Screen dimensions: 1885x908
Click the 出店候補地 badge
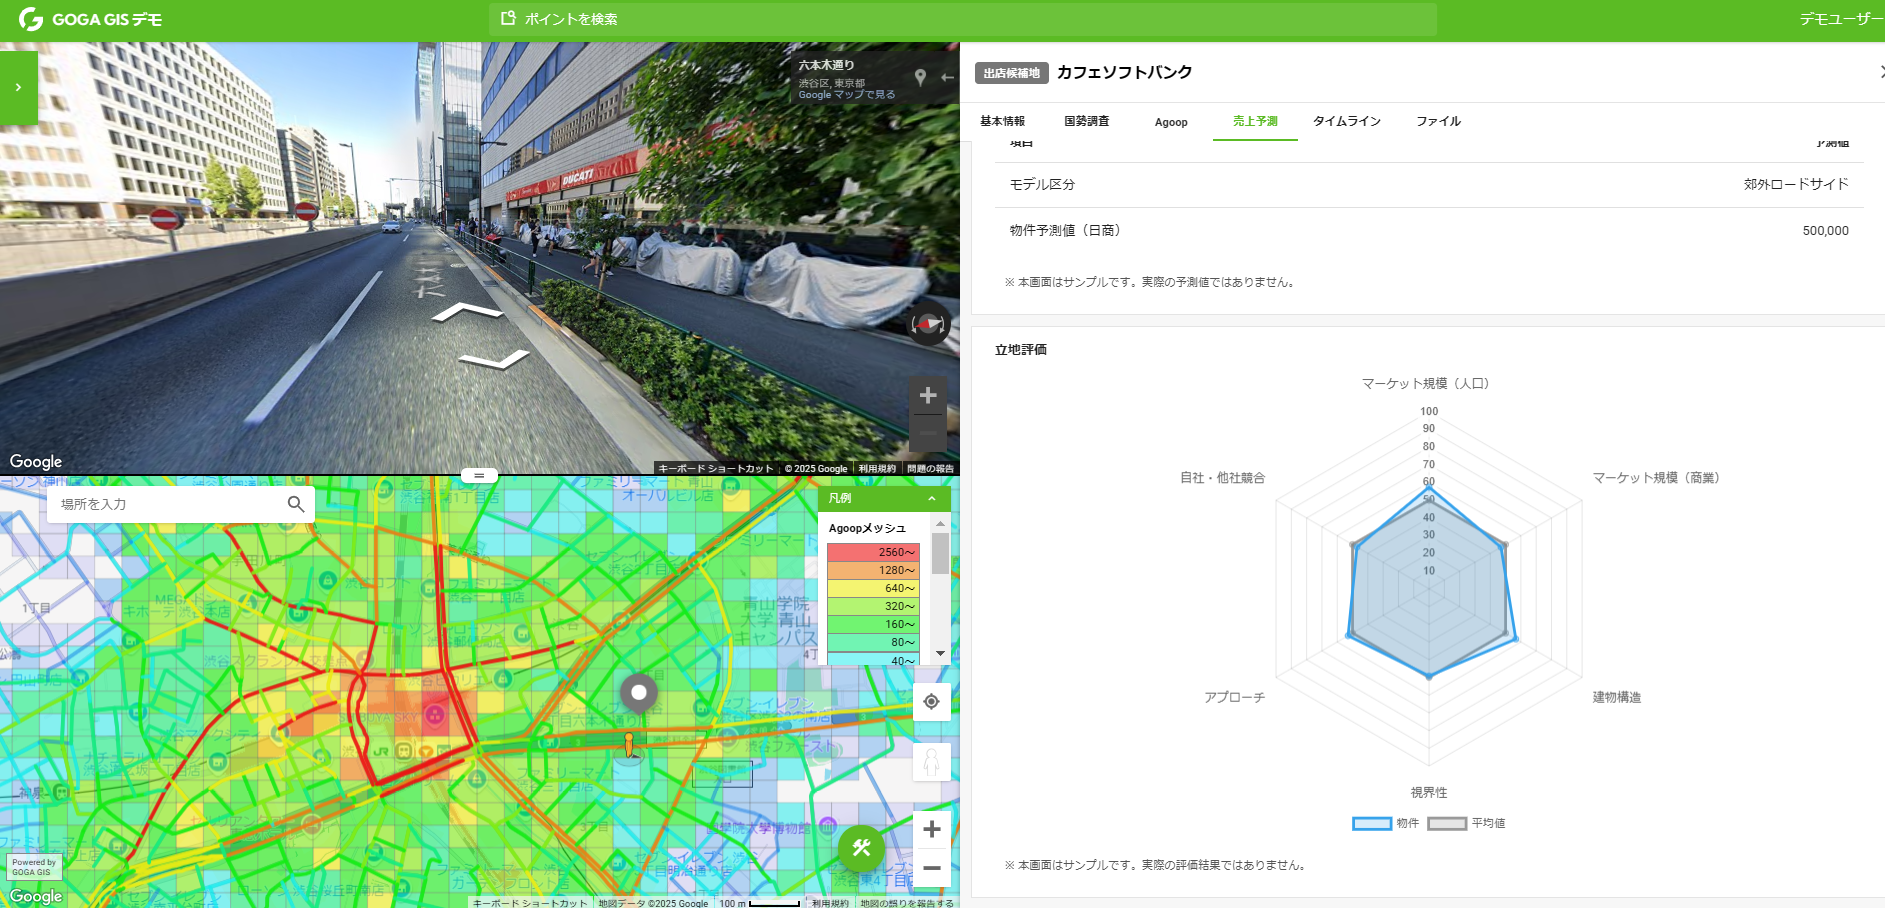[x=1011, y=73]
